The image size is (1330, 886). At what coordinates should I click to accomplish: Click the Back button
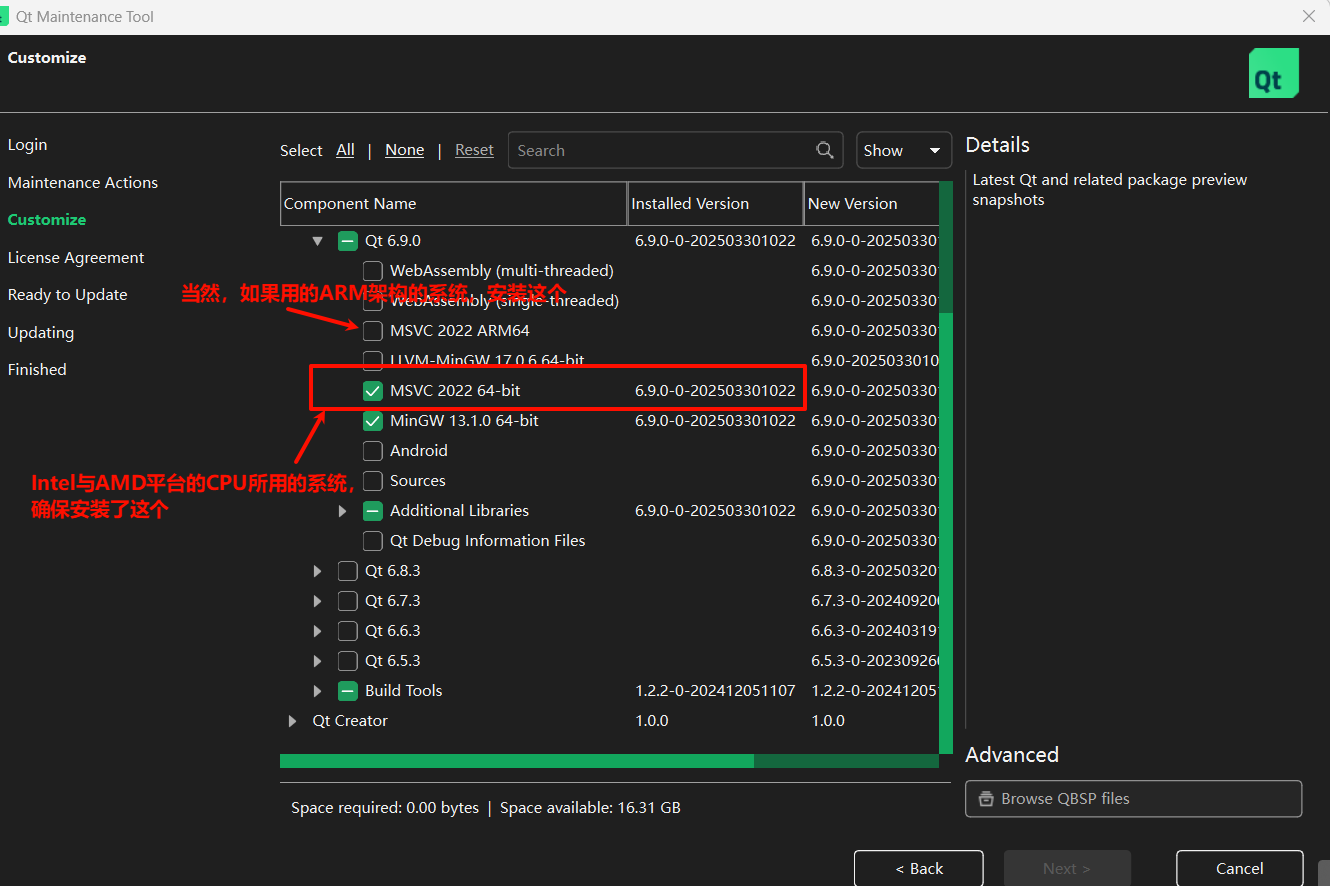(x=919, y=868)
